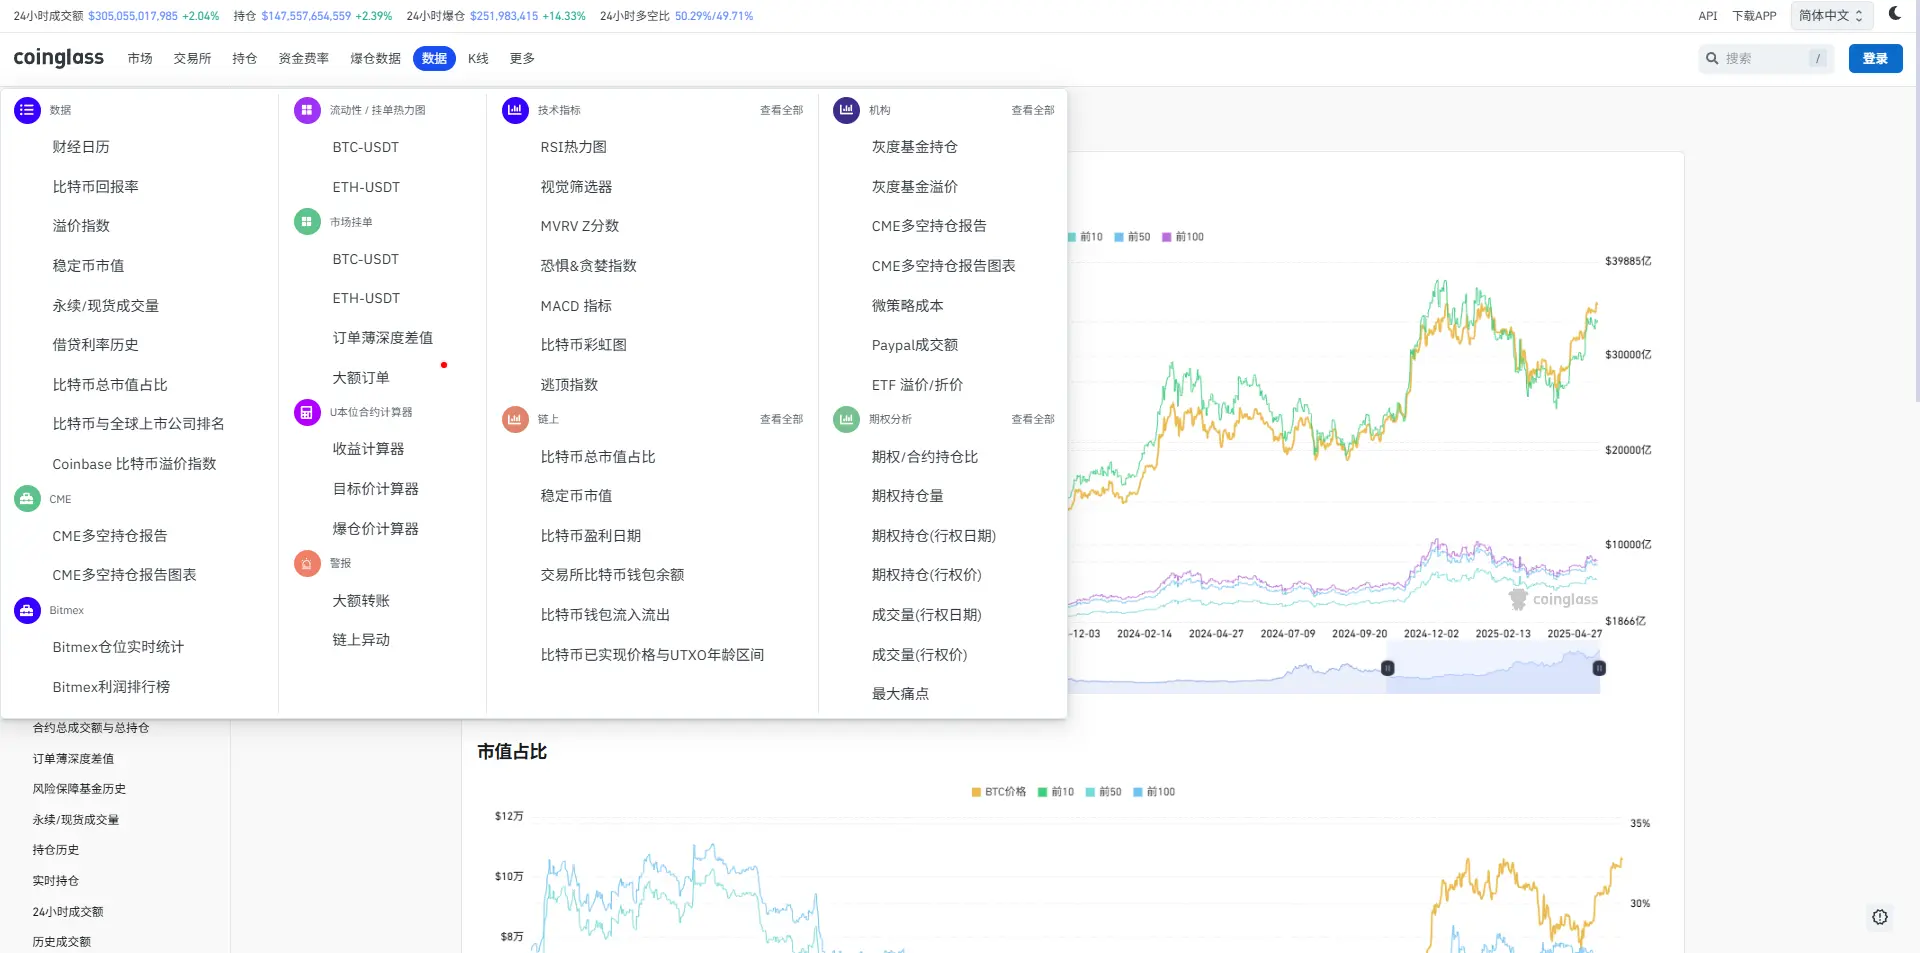The height and width of the screenshot is (953, 1920).
Task: Click the left range slider handle
Action: [1388, 668]
